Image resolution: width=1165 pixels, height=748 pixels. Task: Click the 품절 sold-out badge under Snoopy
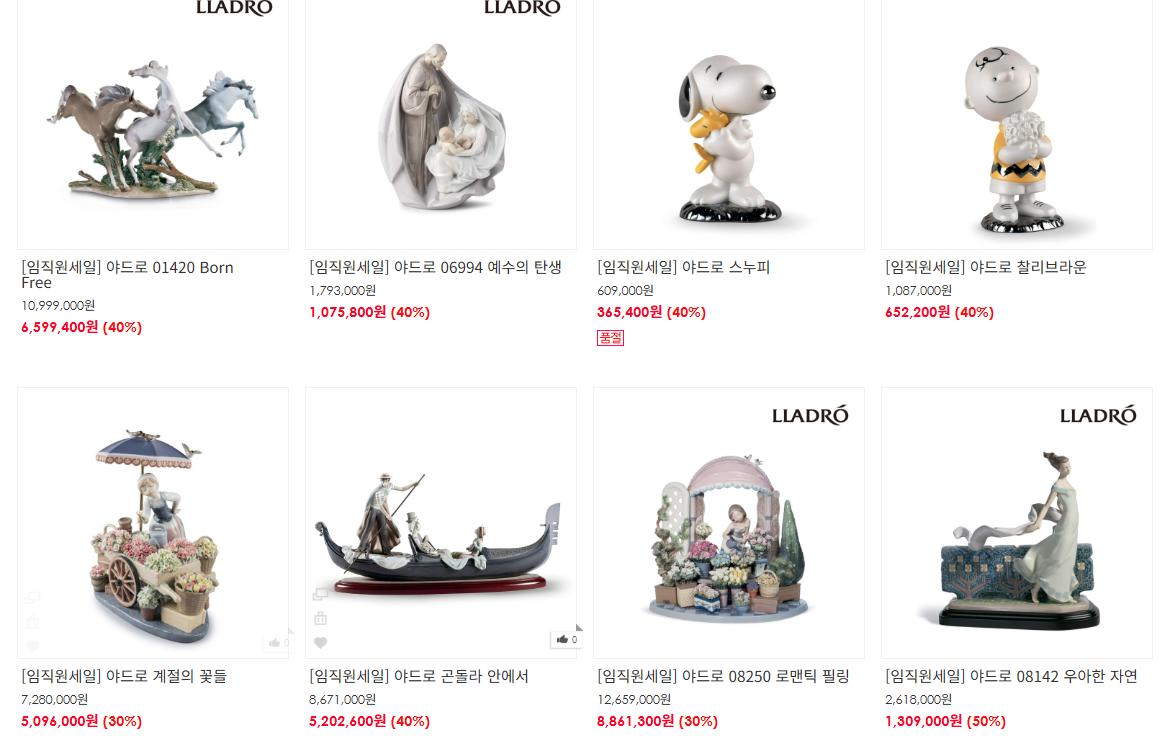coord(610,338)
